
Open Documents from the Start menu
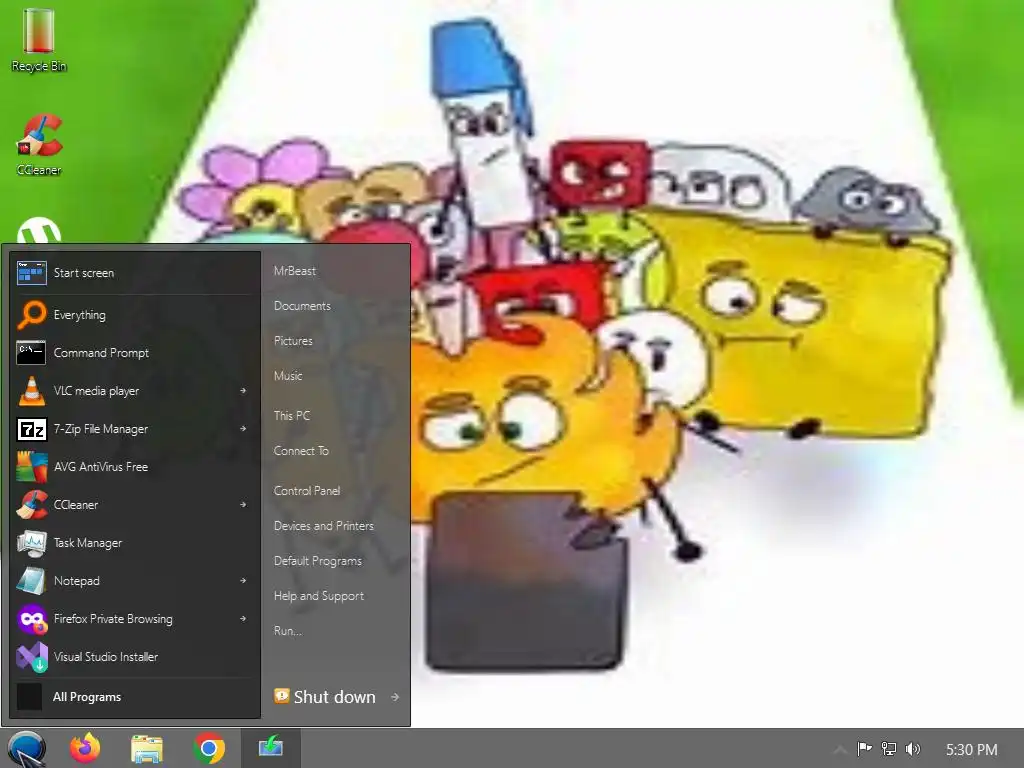302,306
